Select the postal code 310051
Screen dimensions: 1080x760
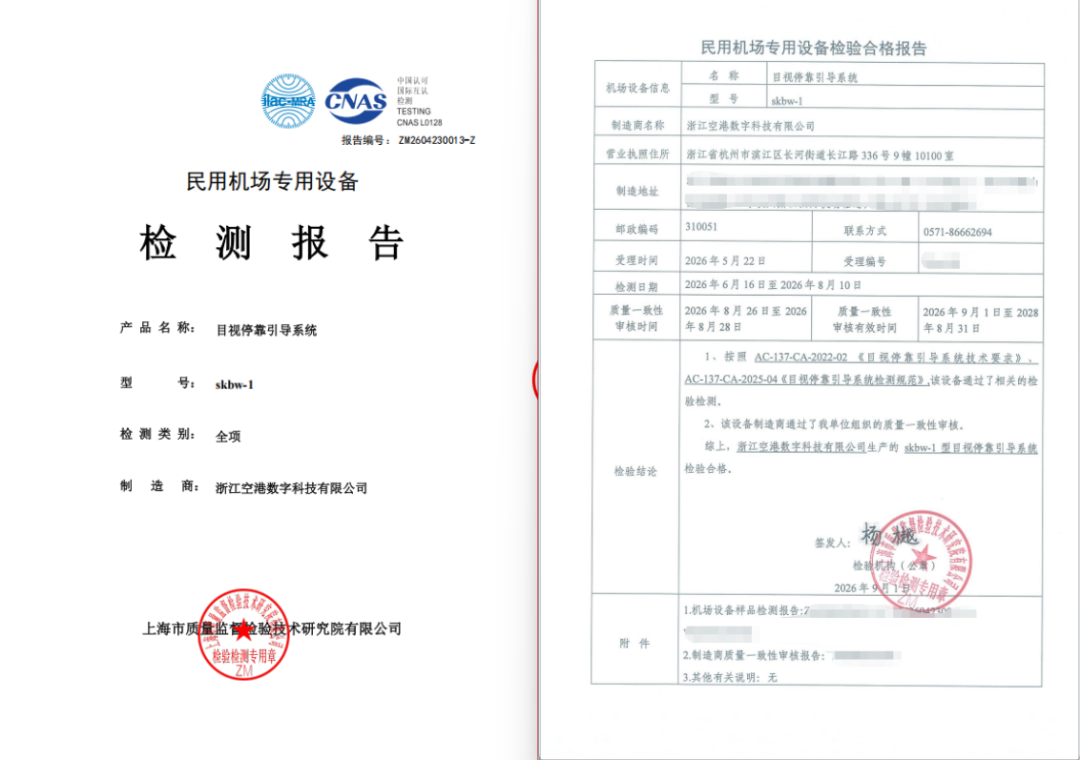pyautogui.click(x=701, y=226)
